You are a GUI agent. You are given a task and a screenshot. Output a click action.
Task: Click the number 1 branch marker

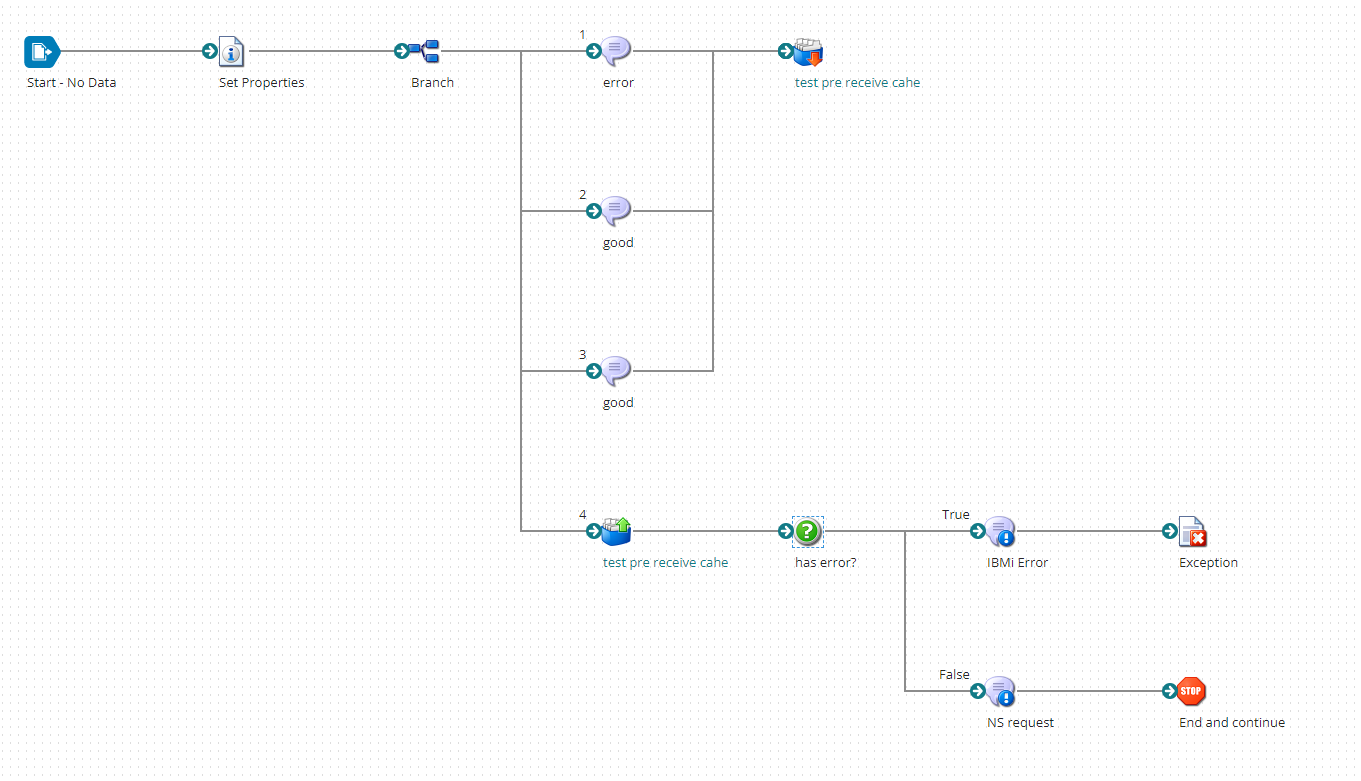tap(582, 32)
